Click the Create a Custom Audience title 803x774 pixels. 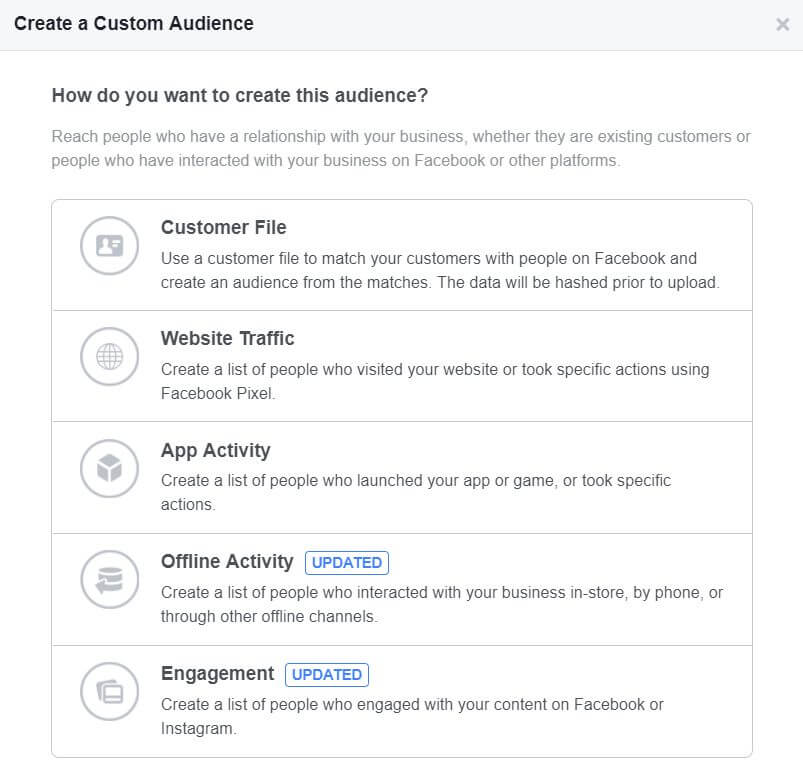click(x=133, y=23)
